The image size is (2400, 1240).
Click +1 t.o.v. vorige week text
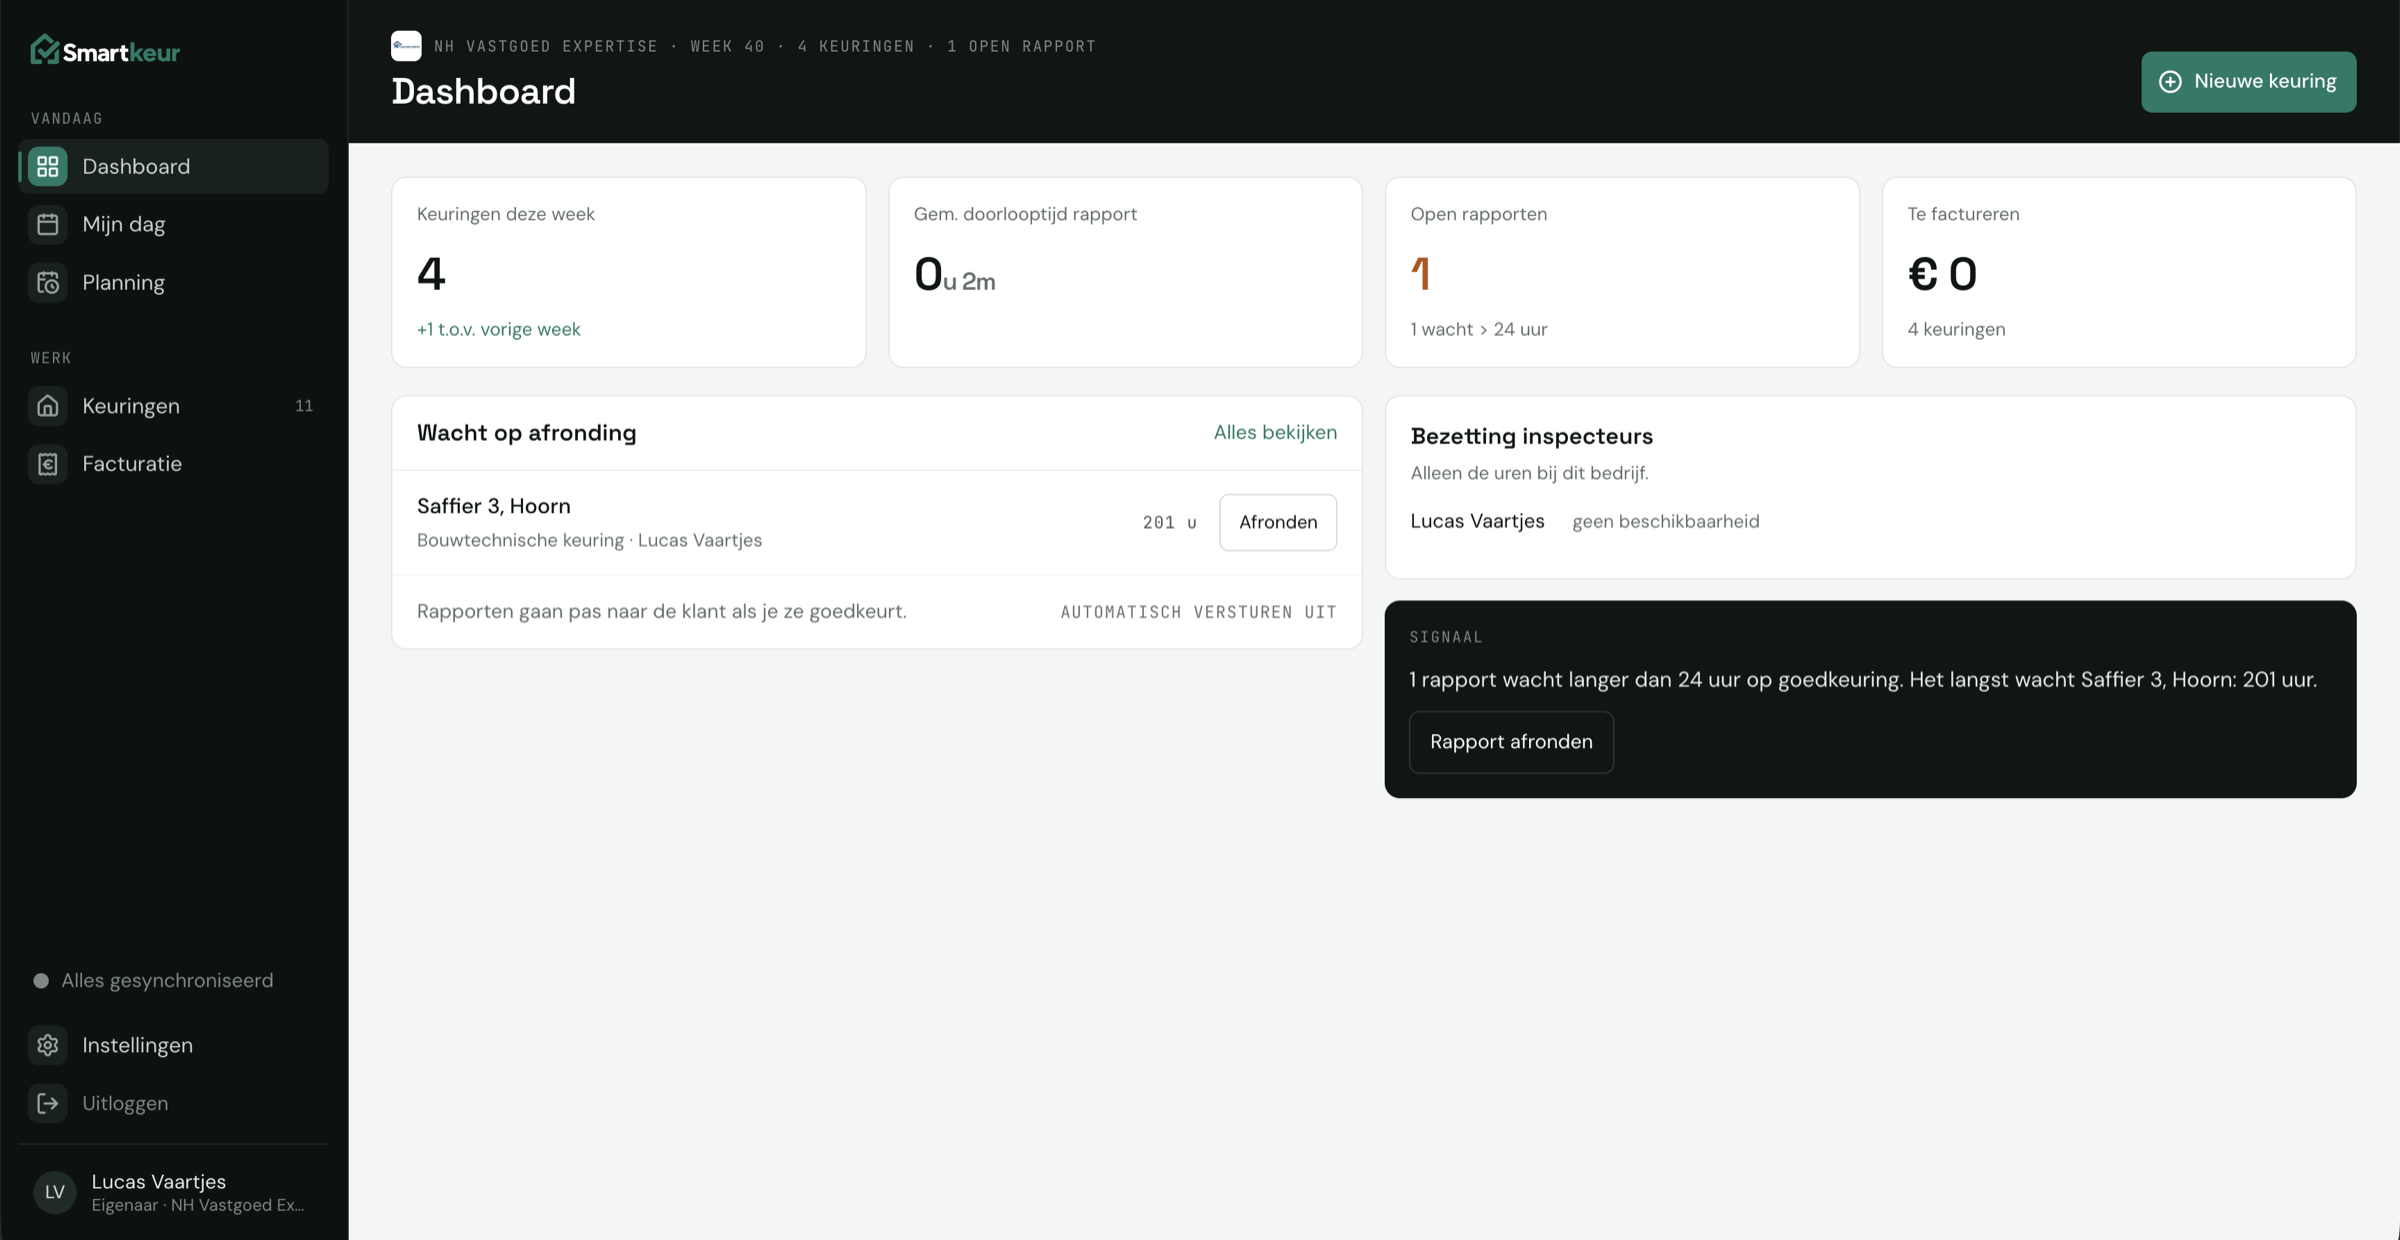(x=498, y=329)
